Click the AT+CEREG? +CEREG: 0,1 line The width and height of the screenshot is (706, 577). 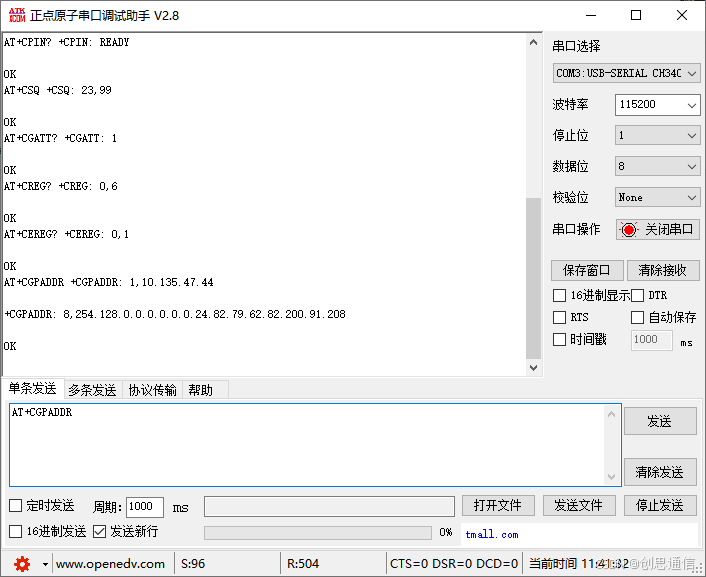[x=66, y=234]
